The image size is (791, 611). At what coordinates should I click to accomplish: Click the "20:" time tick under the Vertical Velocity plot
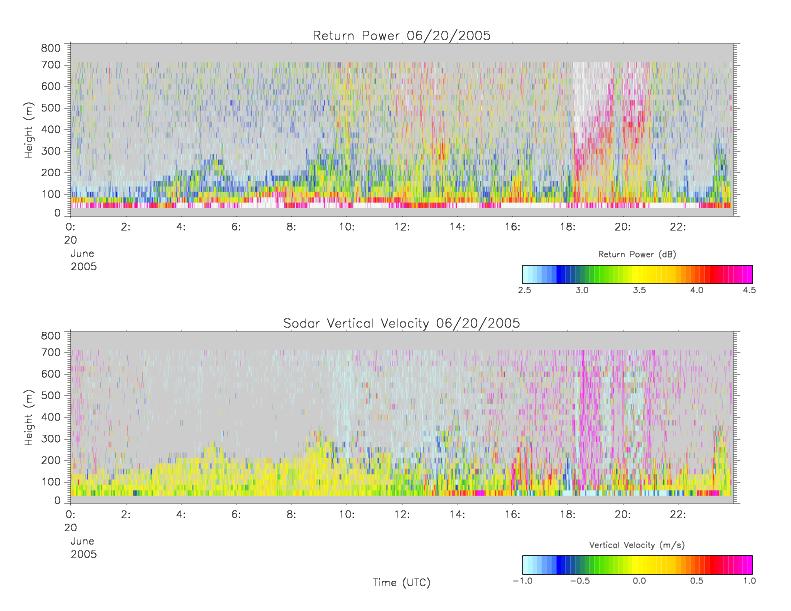[623, 514]
